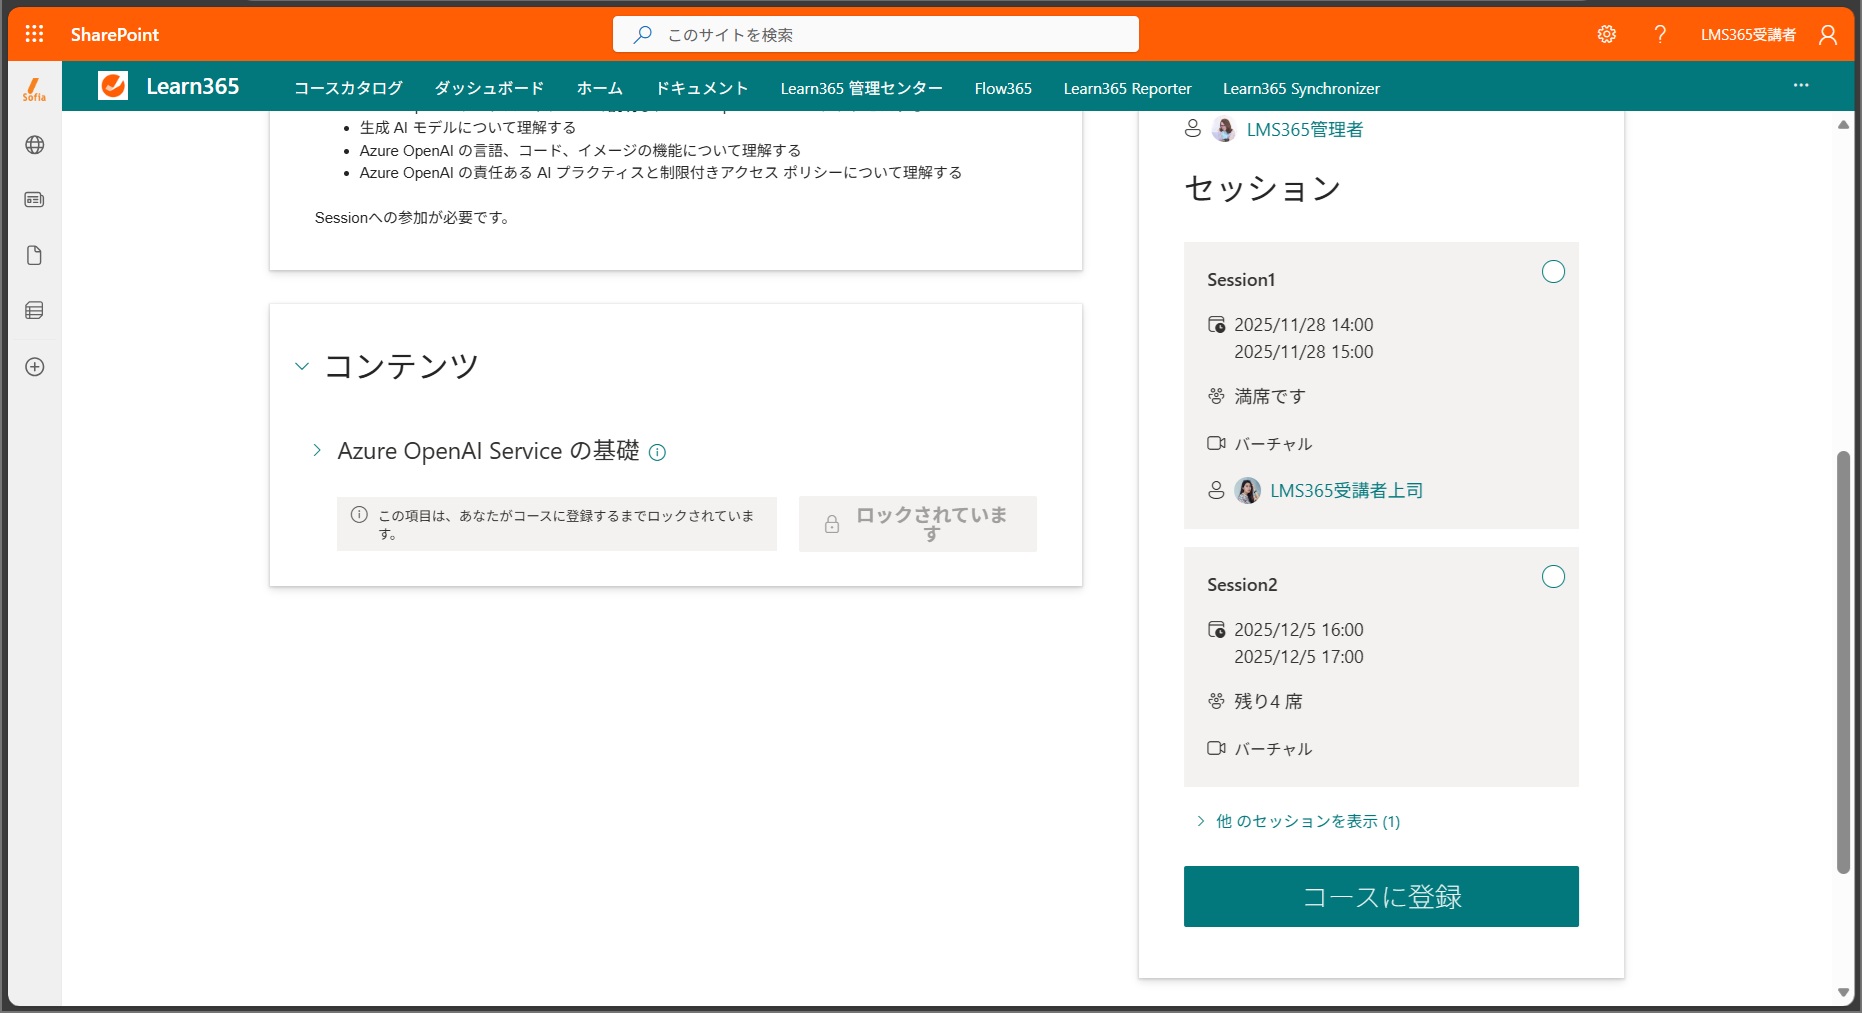This screenshot has height=1013, width=1862.
Task: Click the このサイトを検索 search field
Action: point(875,34)
